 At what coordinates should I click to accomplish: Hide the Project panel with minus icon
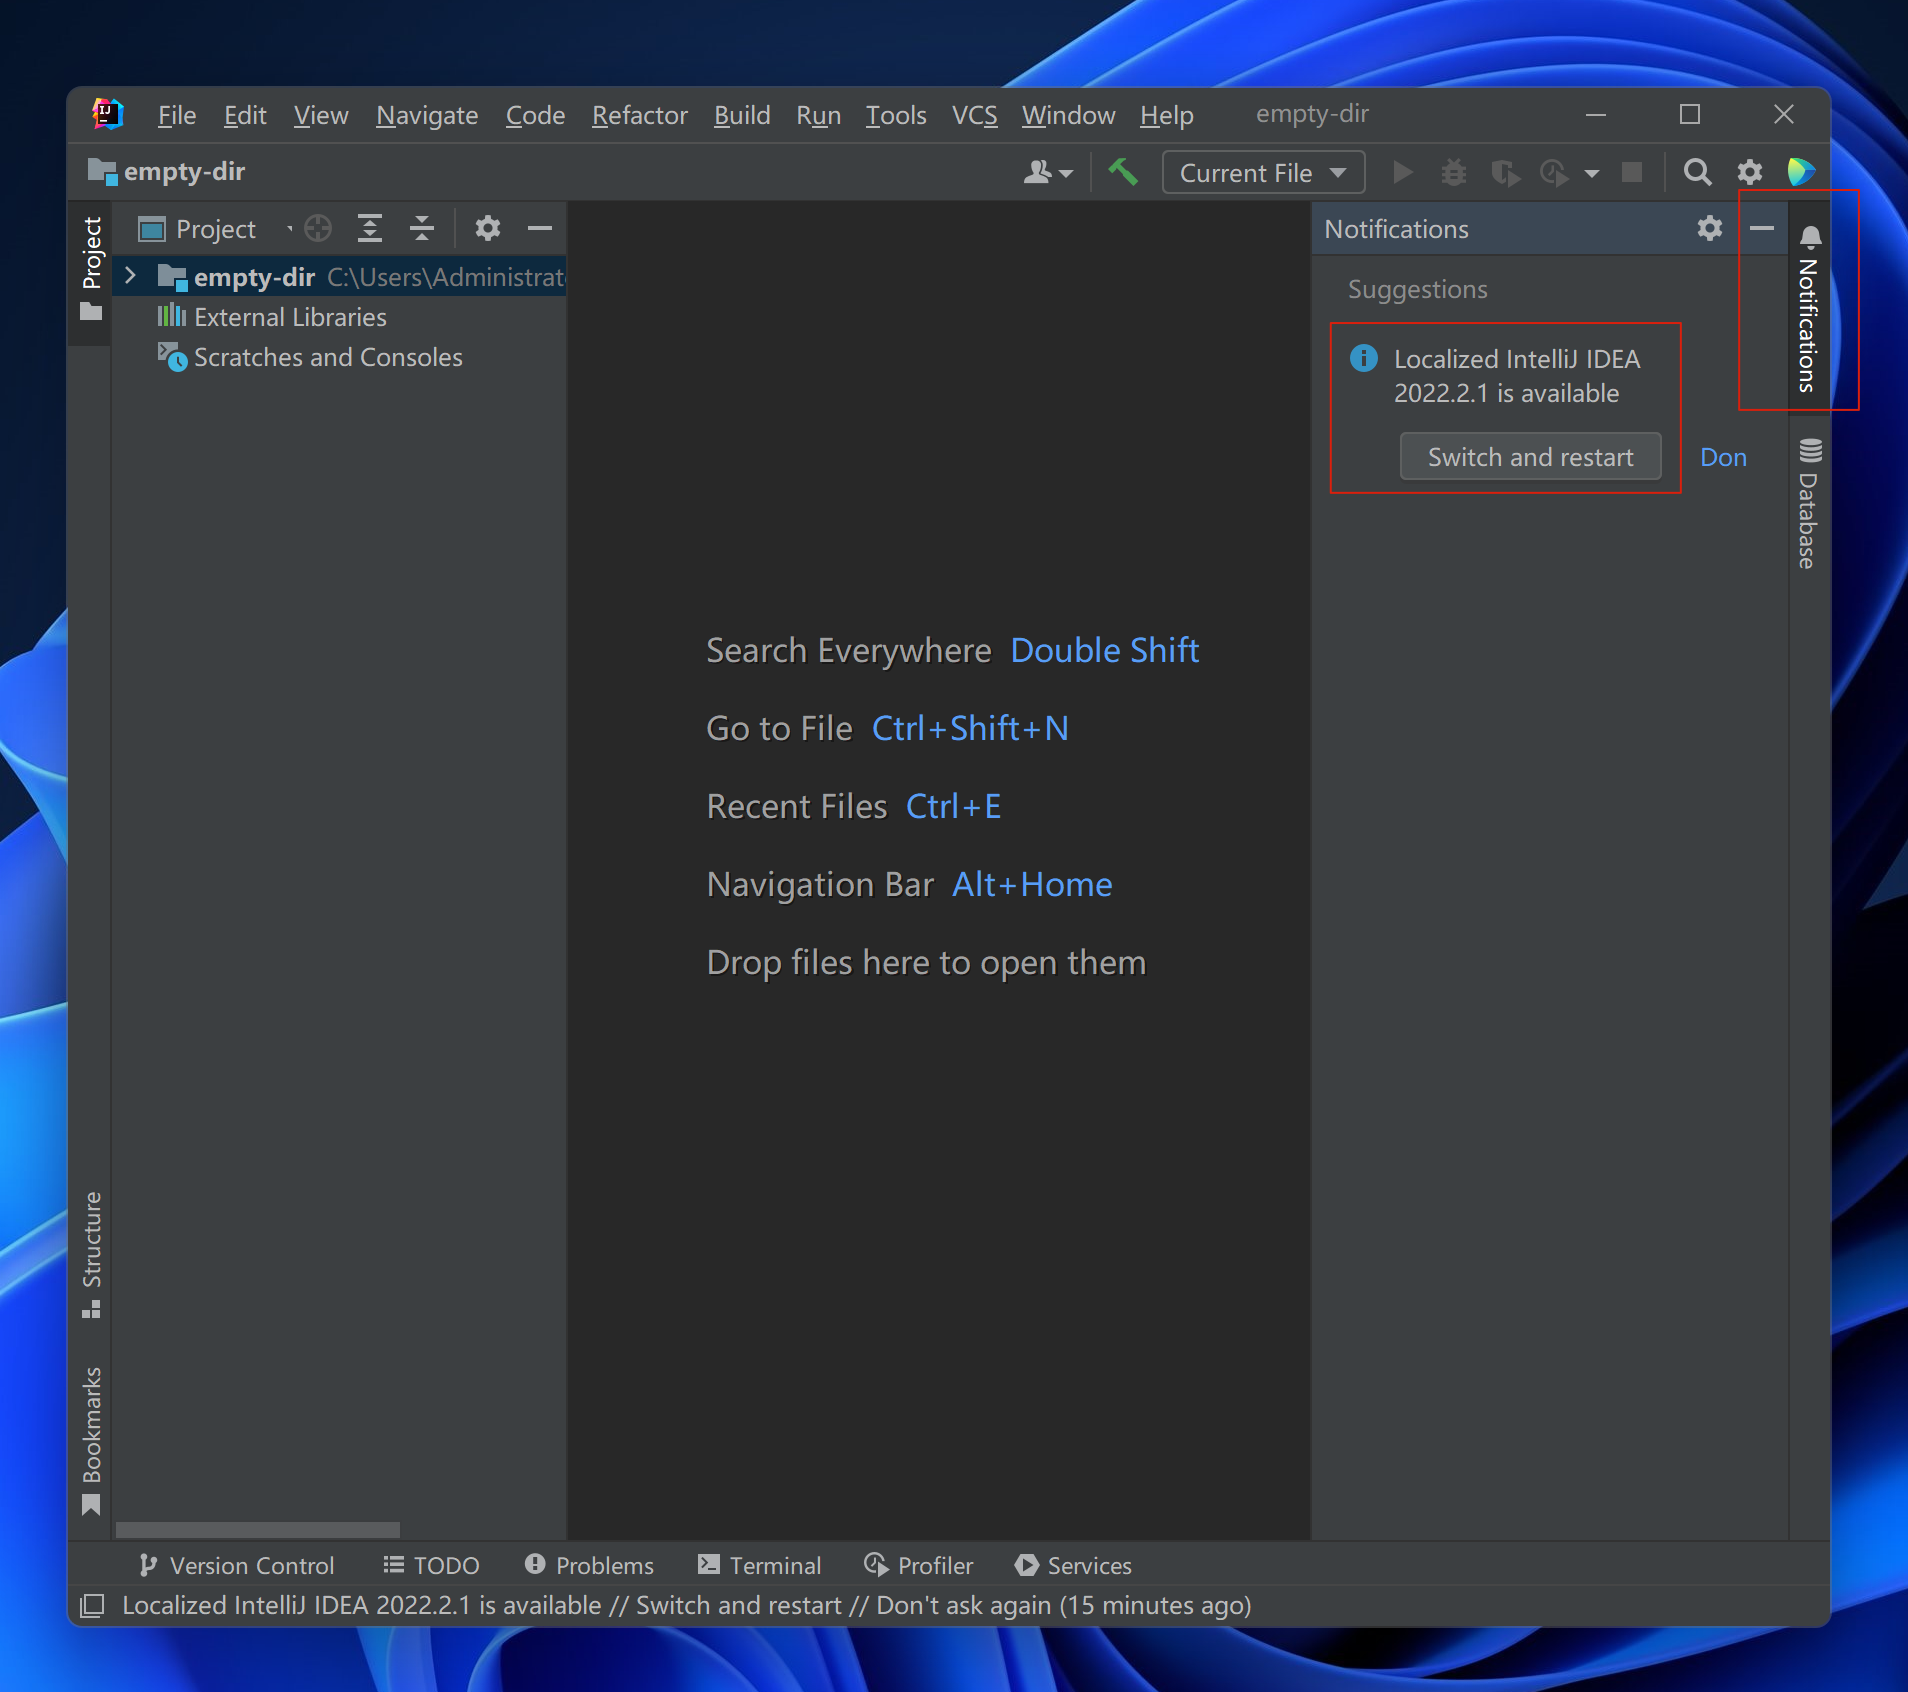[540, 229]
